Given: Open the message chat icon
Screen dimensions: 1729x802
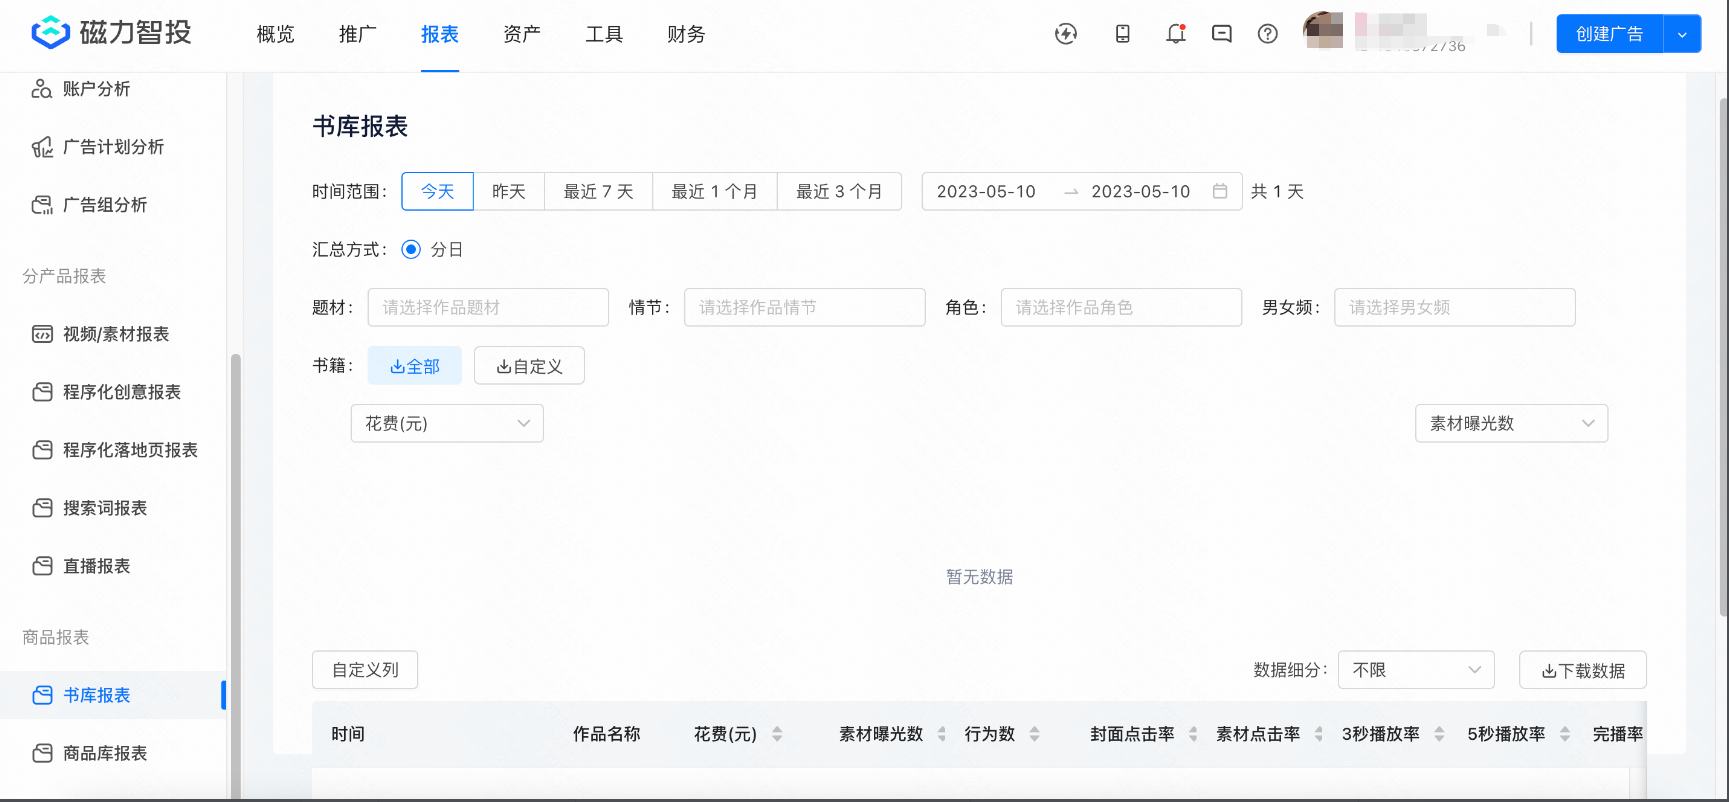Looking at the screenshot, I should [1221, 34].
